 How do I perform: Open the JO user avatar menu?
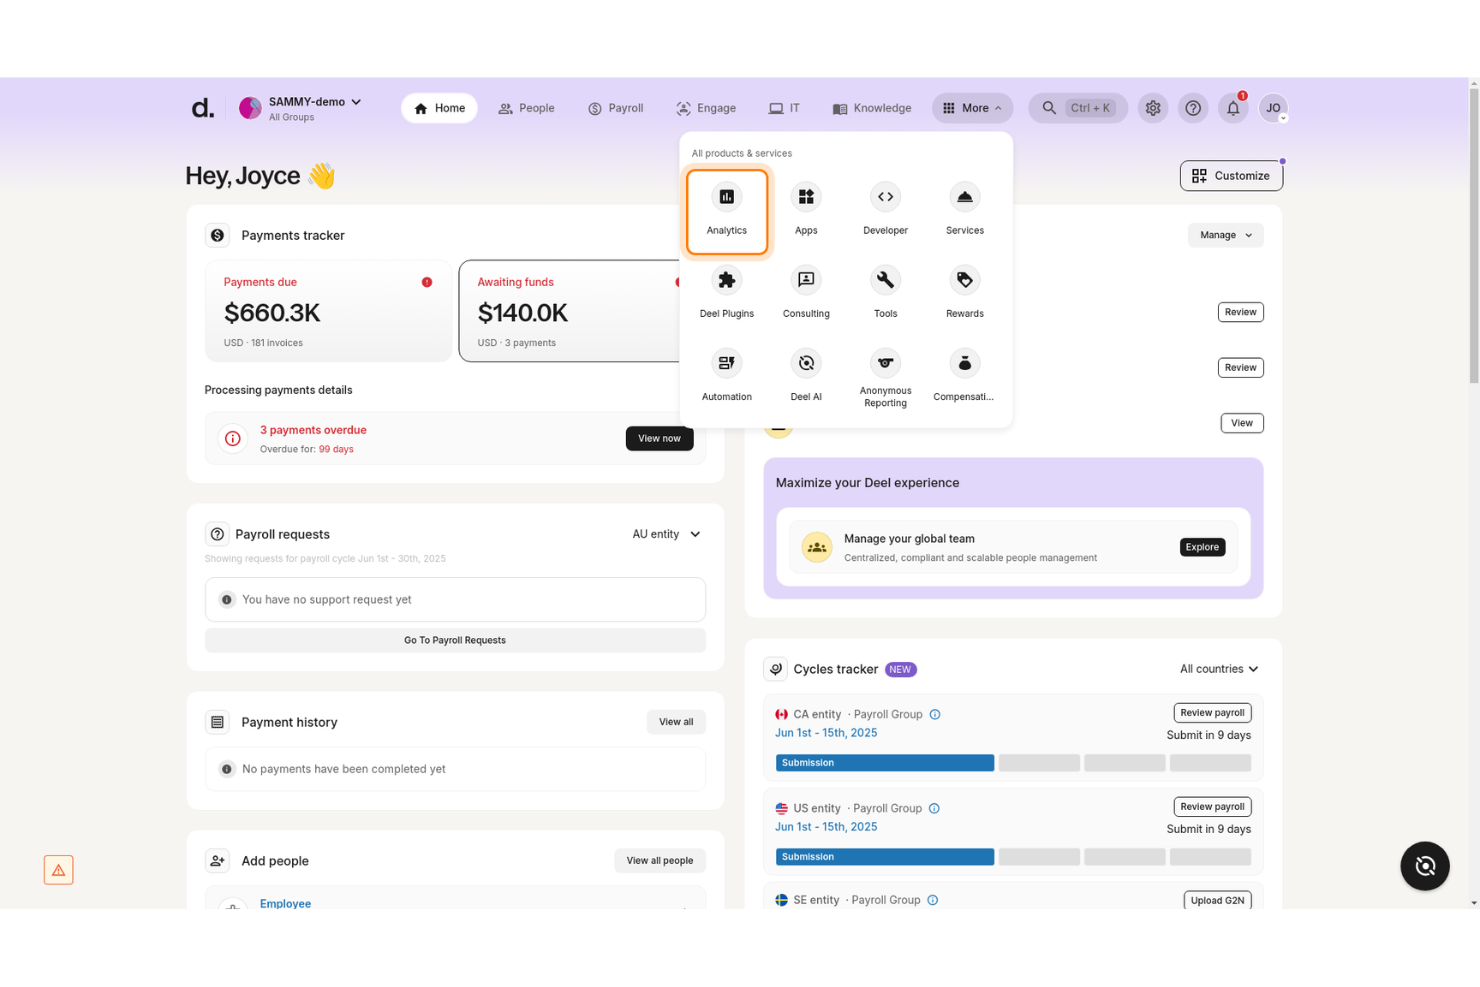click(x=1273, y=108)
